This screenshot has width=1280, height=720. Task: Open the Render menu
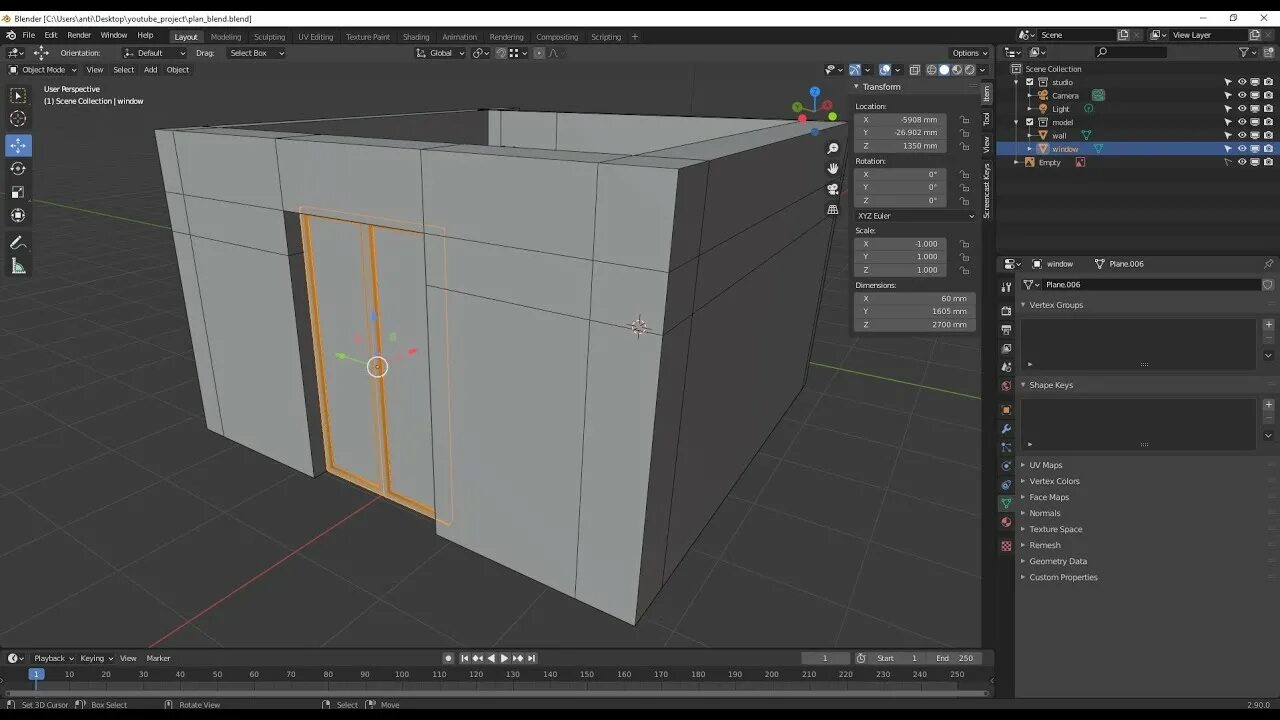click(x=79, y=35)
